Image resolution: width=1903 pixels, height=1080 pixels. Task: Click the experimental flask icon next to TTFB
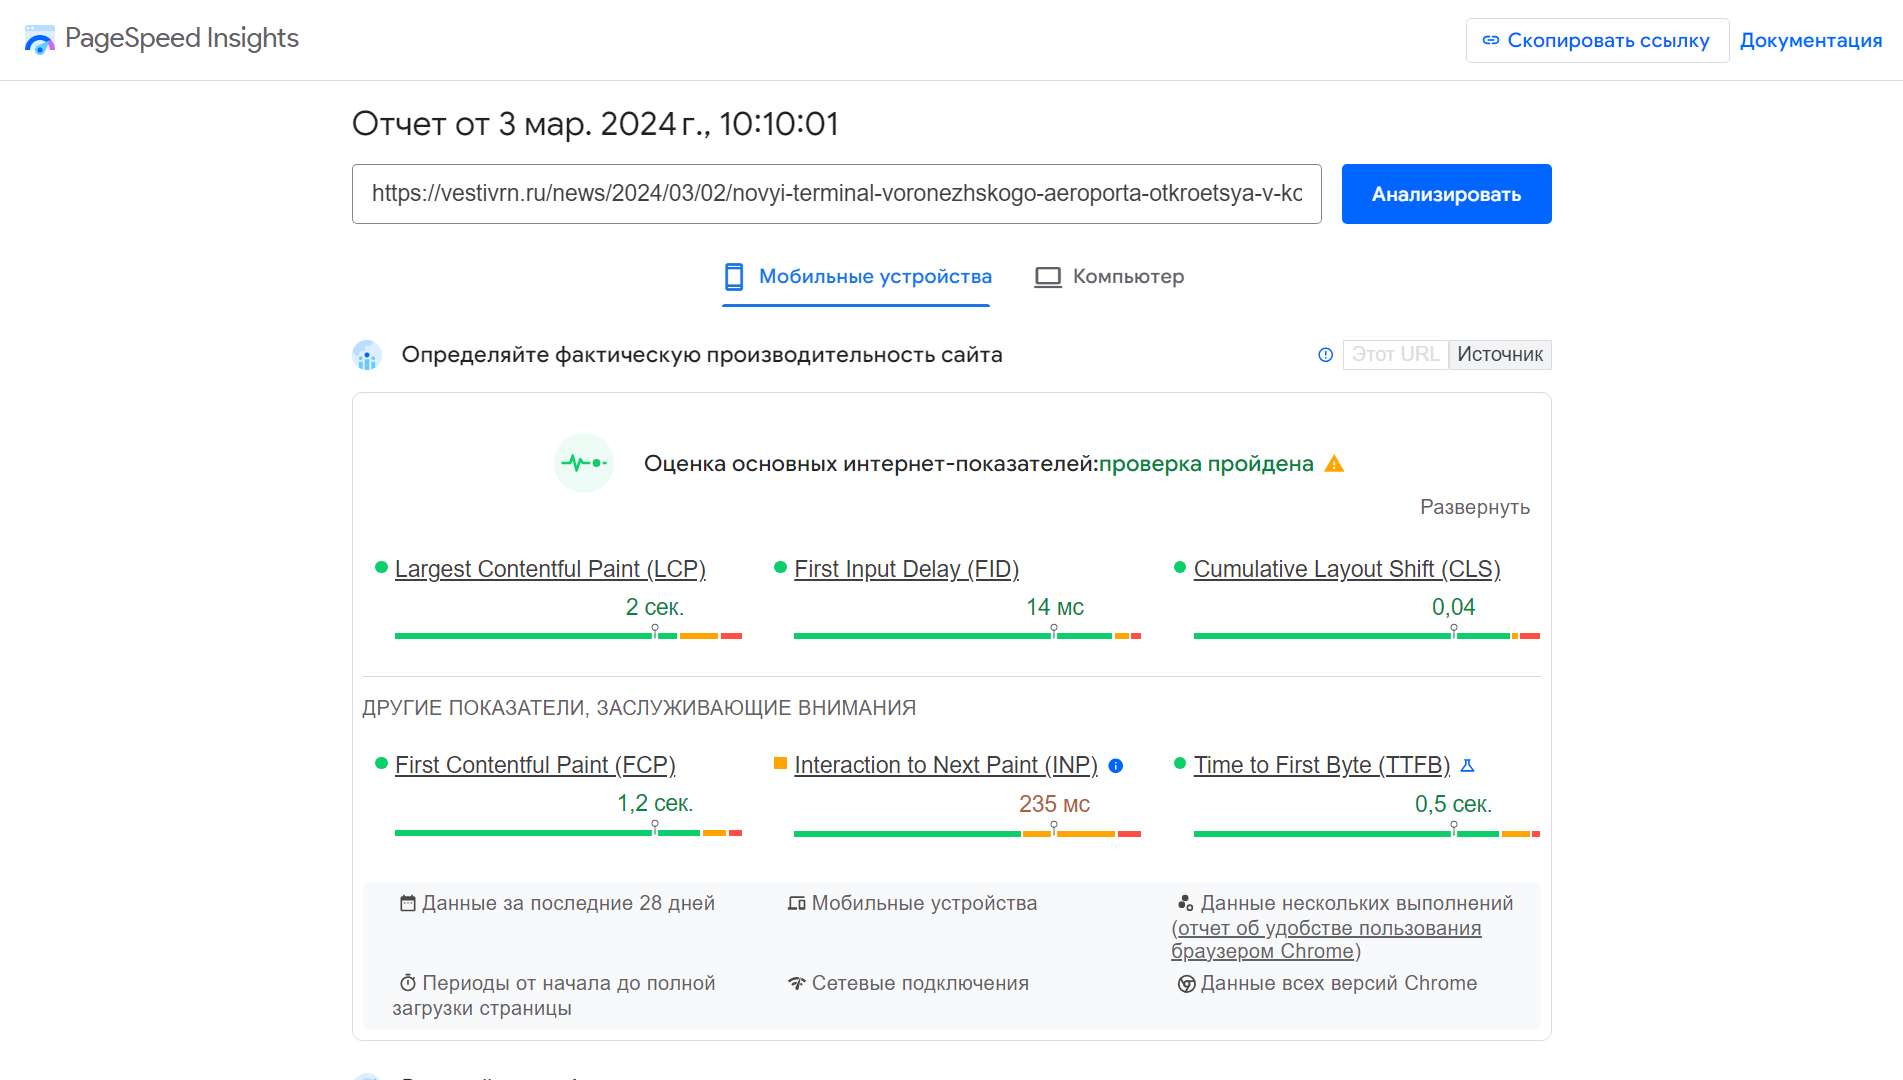tap(1467, 765)
